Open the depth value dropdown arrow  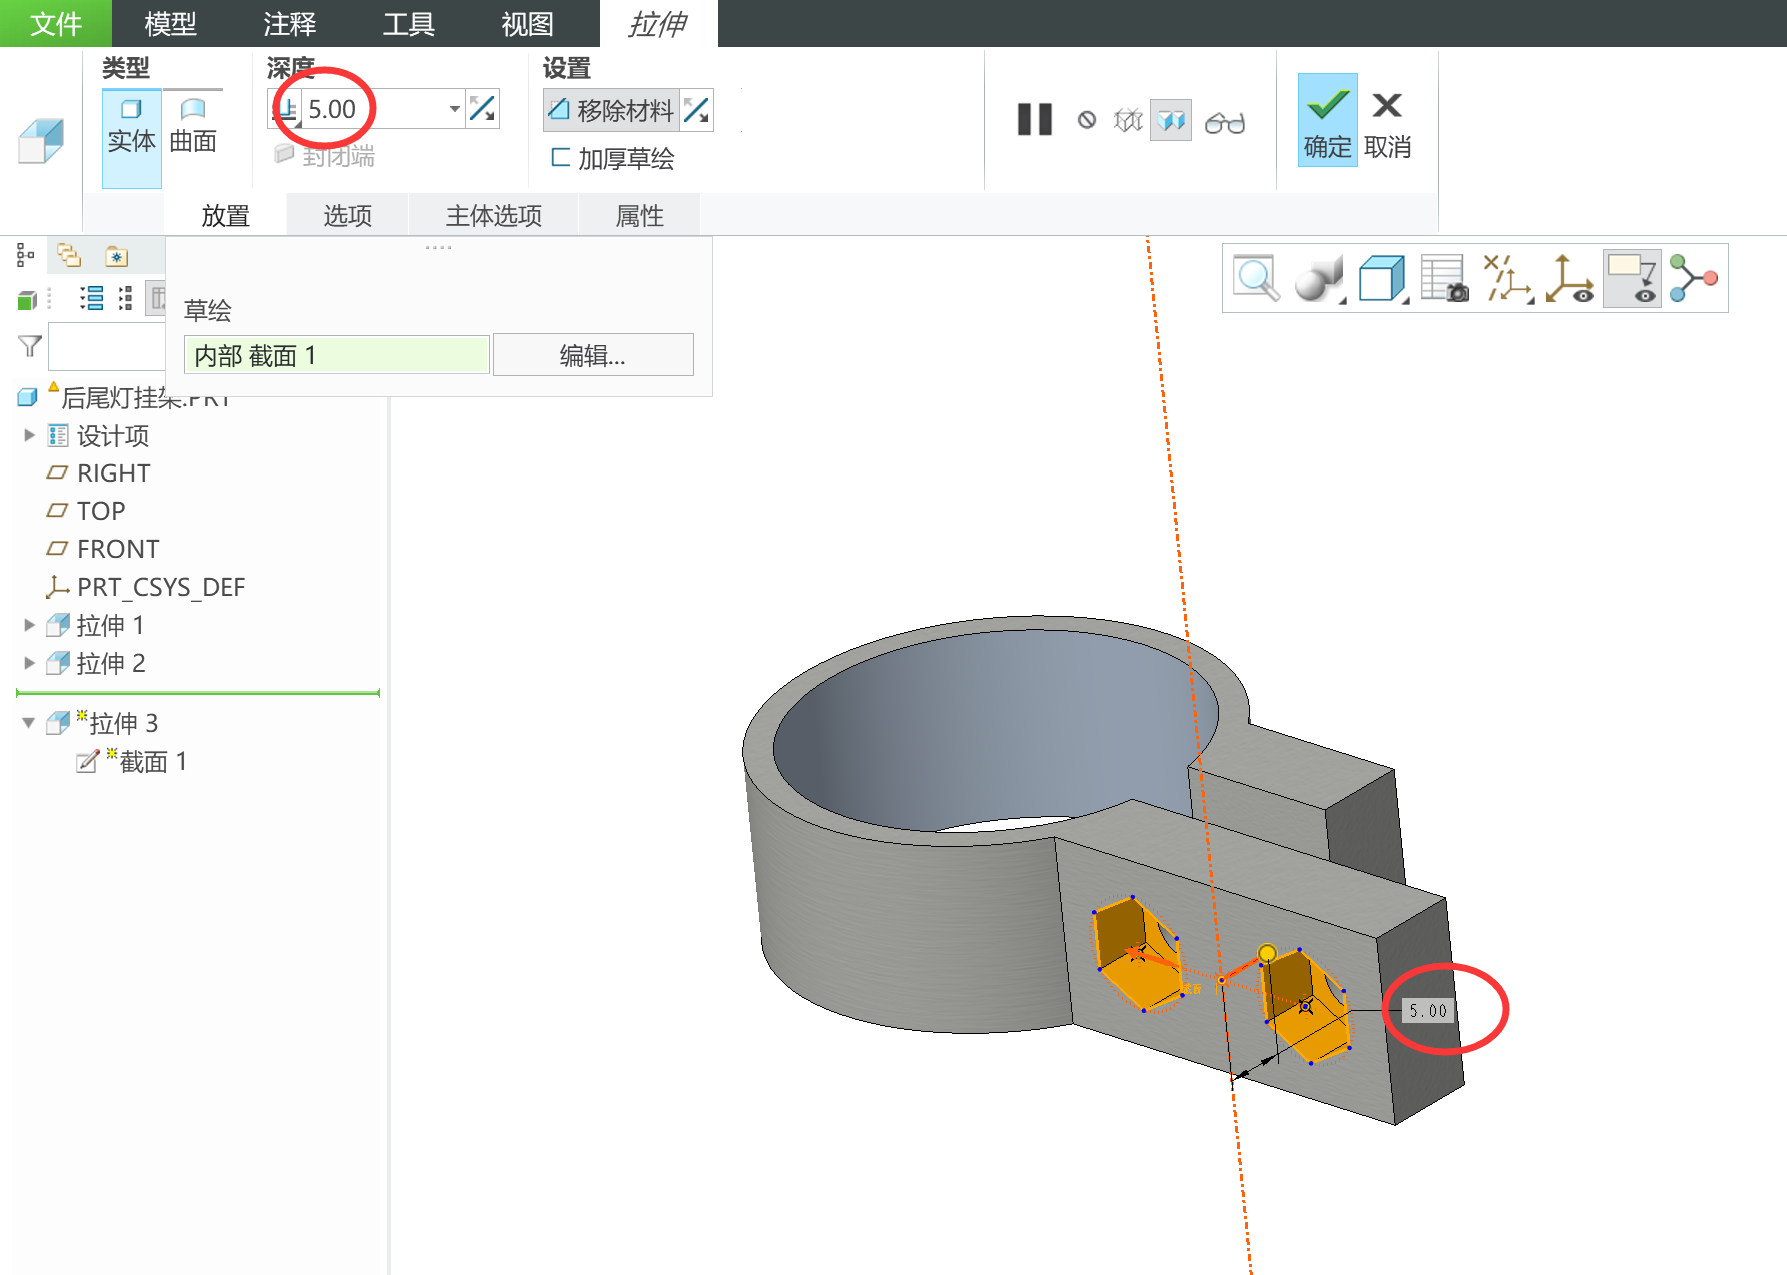(454, 109)
